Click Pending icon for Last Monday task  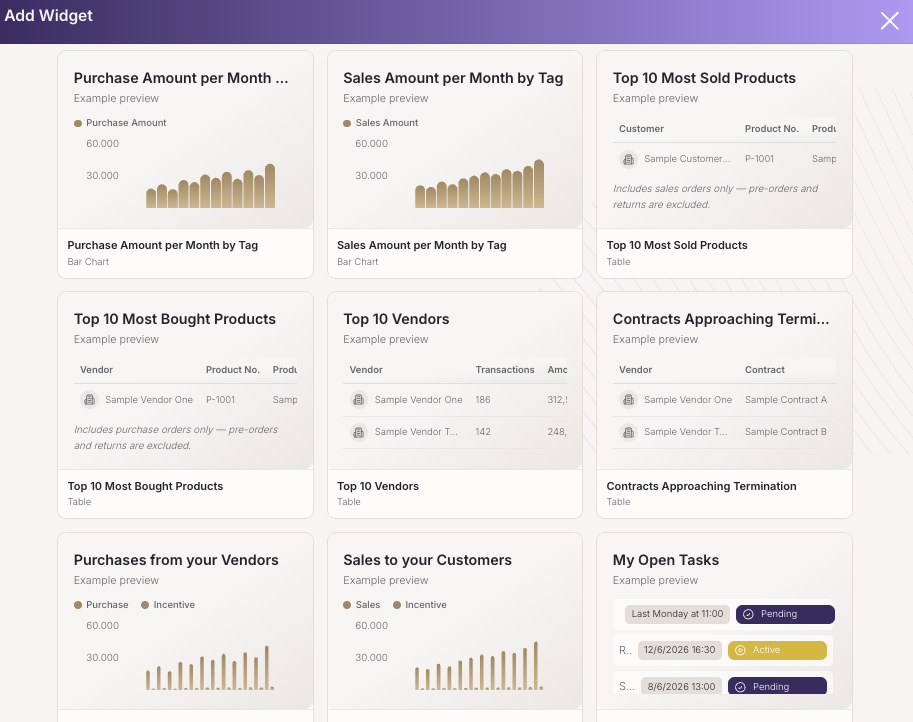pyautogui.click(x=748, y=614)
